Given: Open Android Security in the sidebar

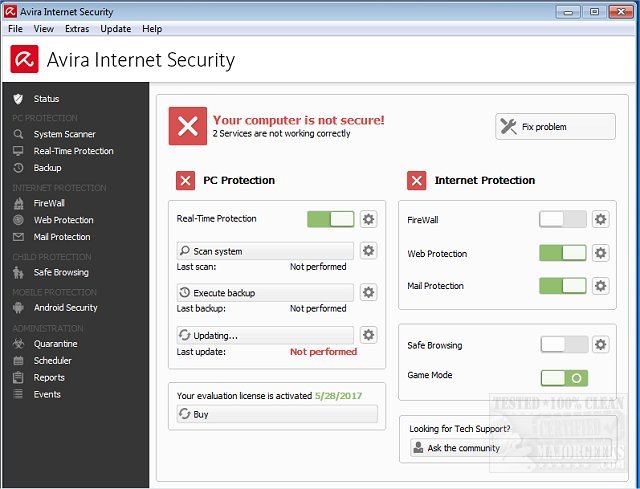Looking at the screenshot, I should (65, 308).
